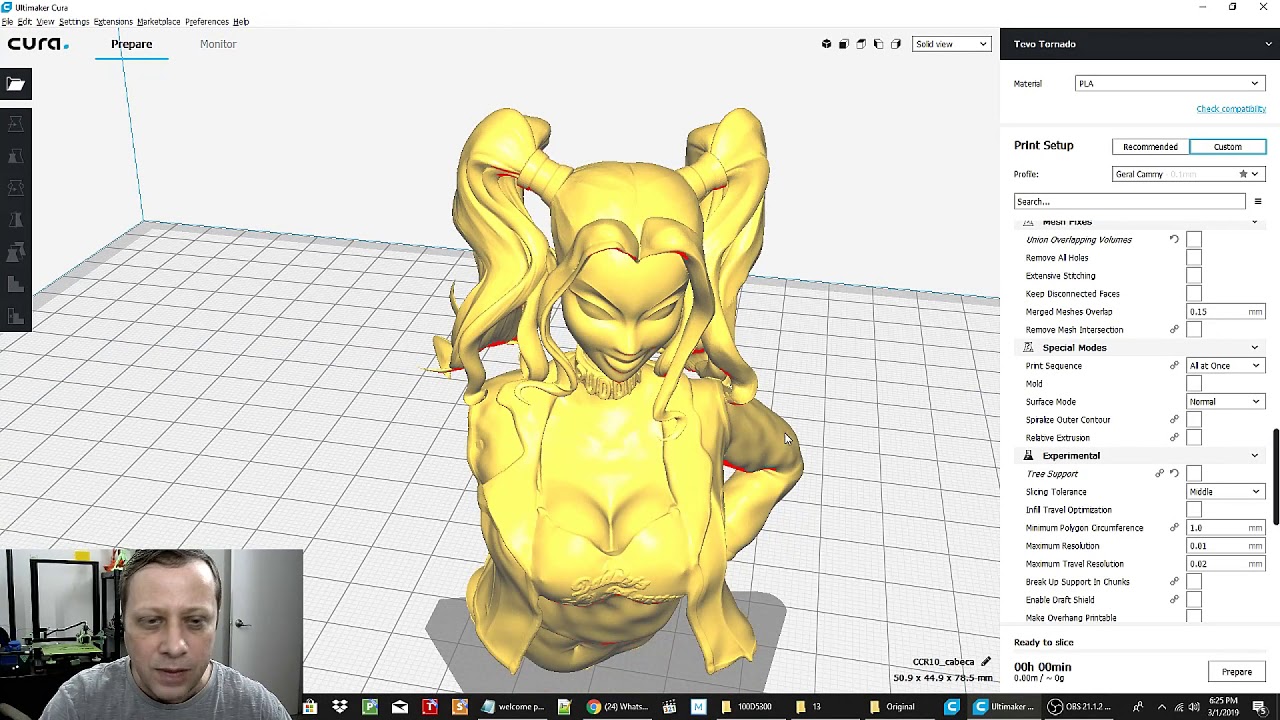
Task: Open Windows action center notifications icon
Action: click(x=1259, y=707)
